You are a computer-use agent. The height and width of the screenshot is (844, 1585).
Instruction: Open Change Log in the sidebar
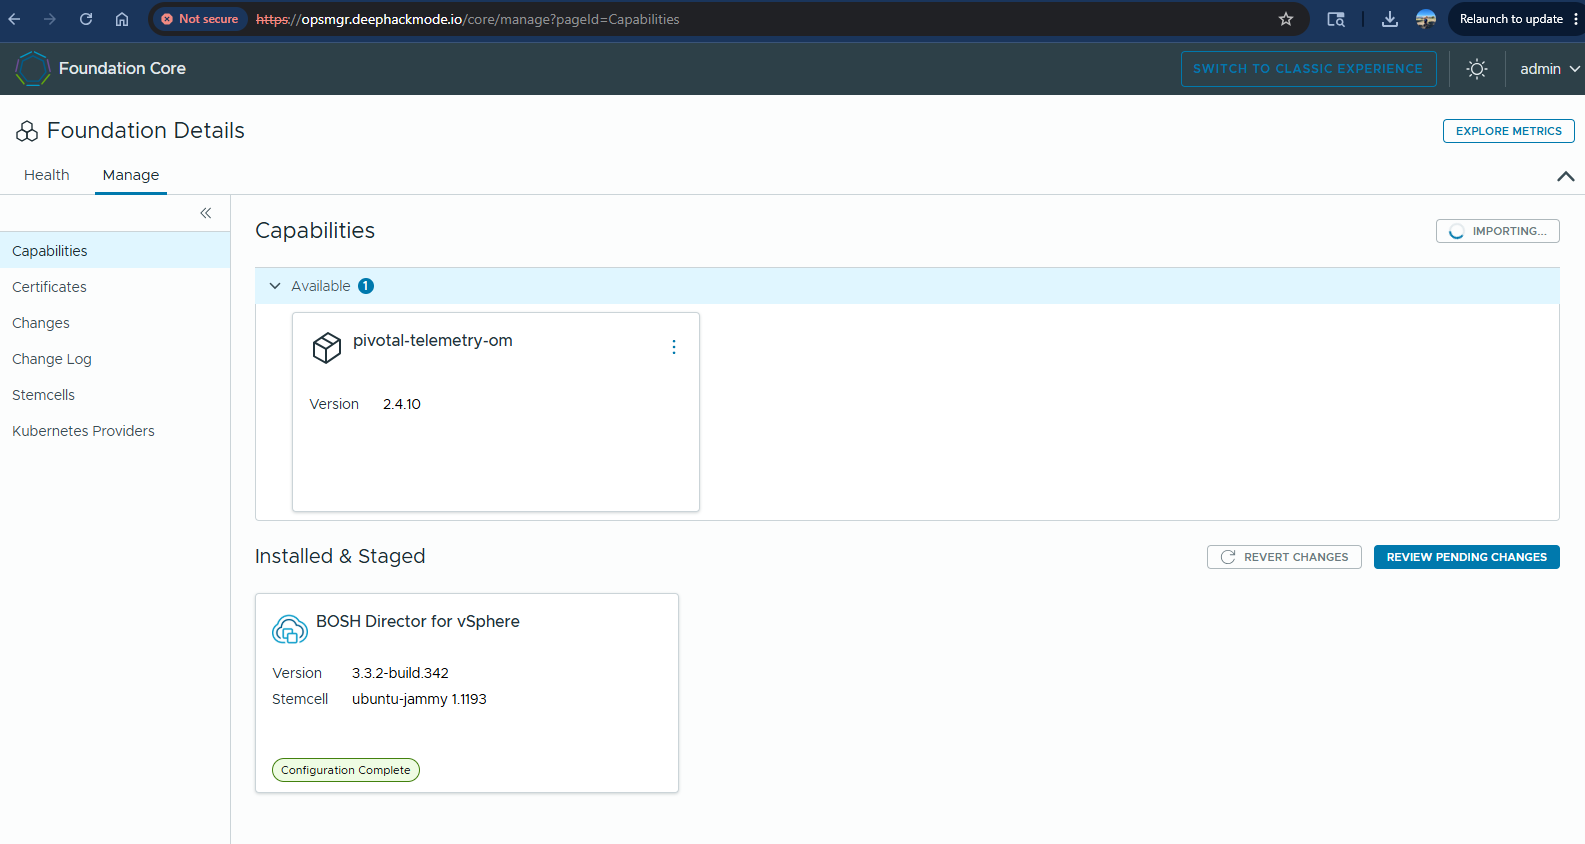click(x=115, y=358)
